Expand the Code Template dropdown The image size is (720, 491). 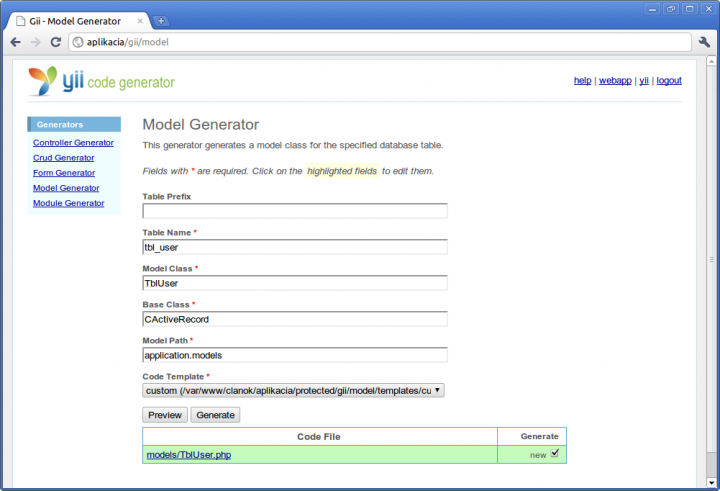[293, 390]
